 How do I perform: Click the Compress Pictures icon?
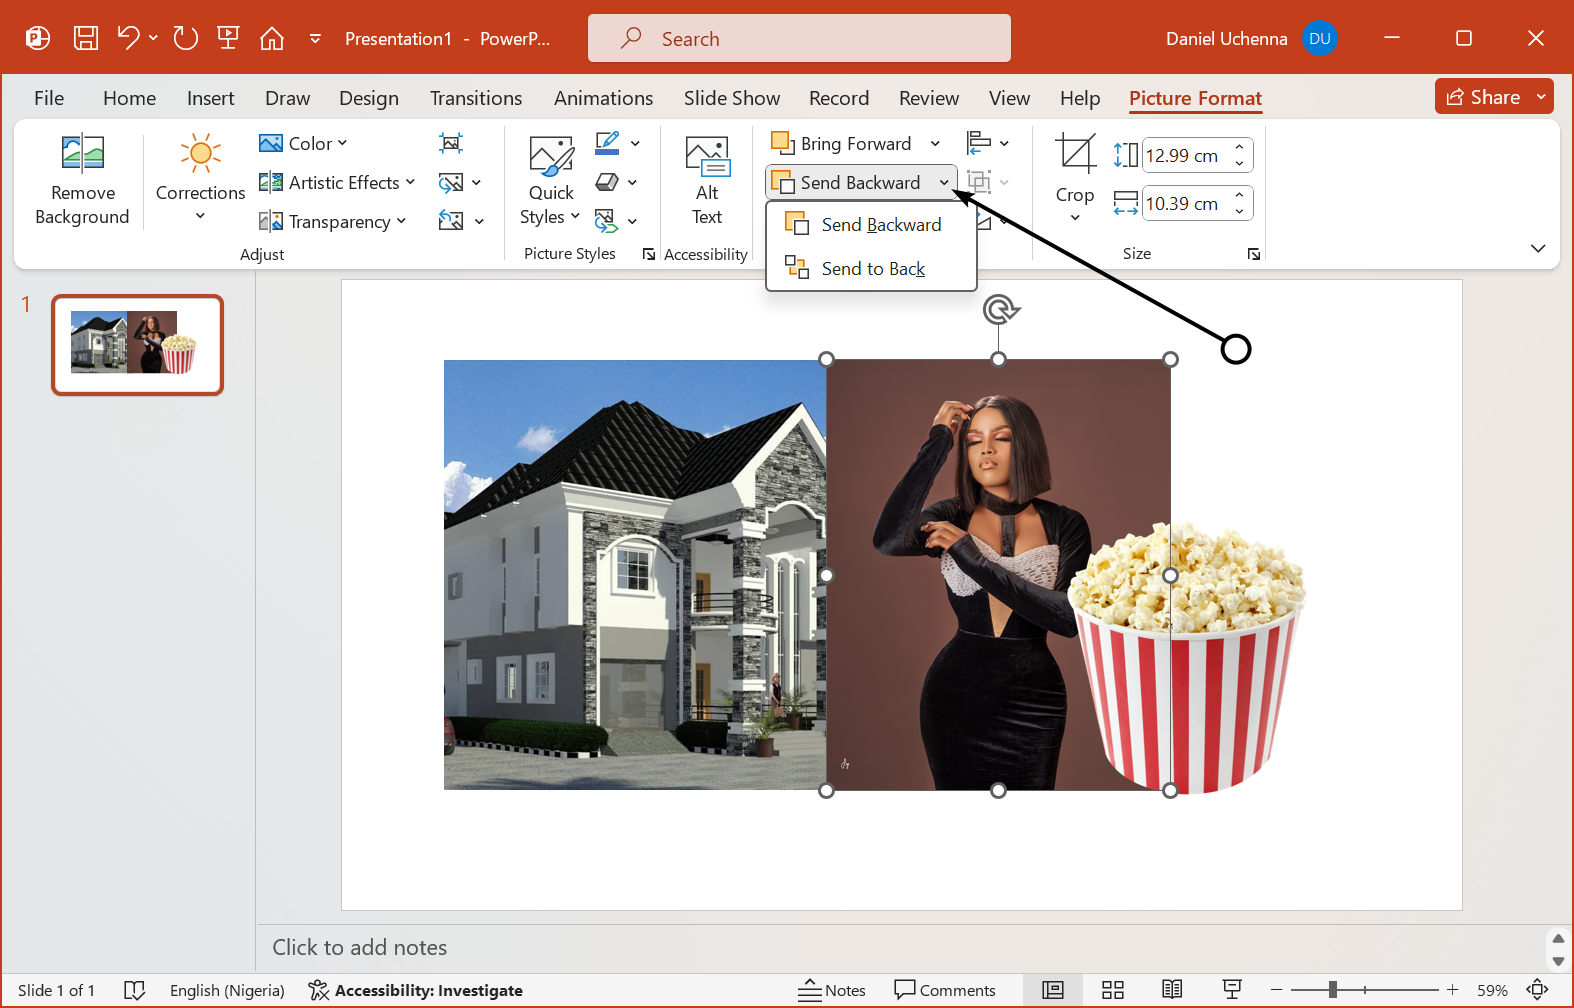[451, 143]
